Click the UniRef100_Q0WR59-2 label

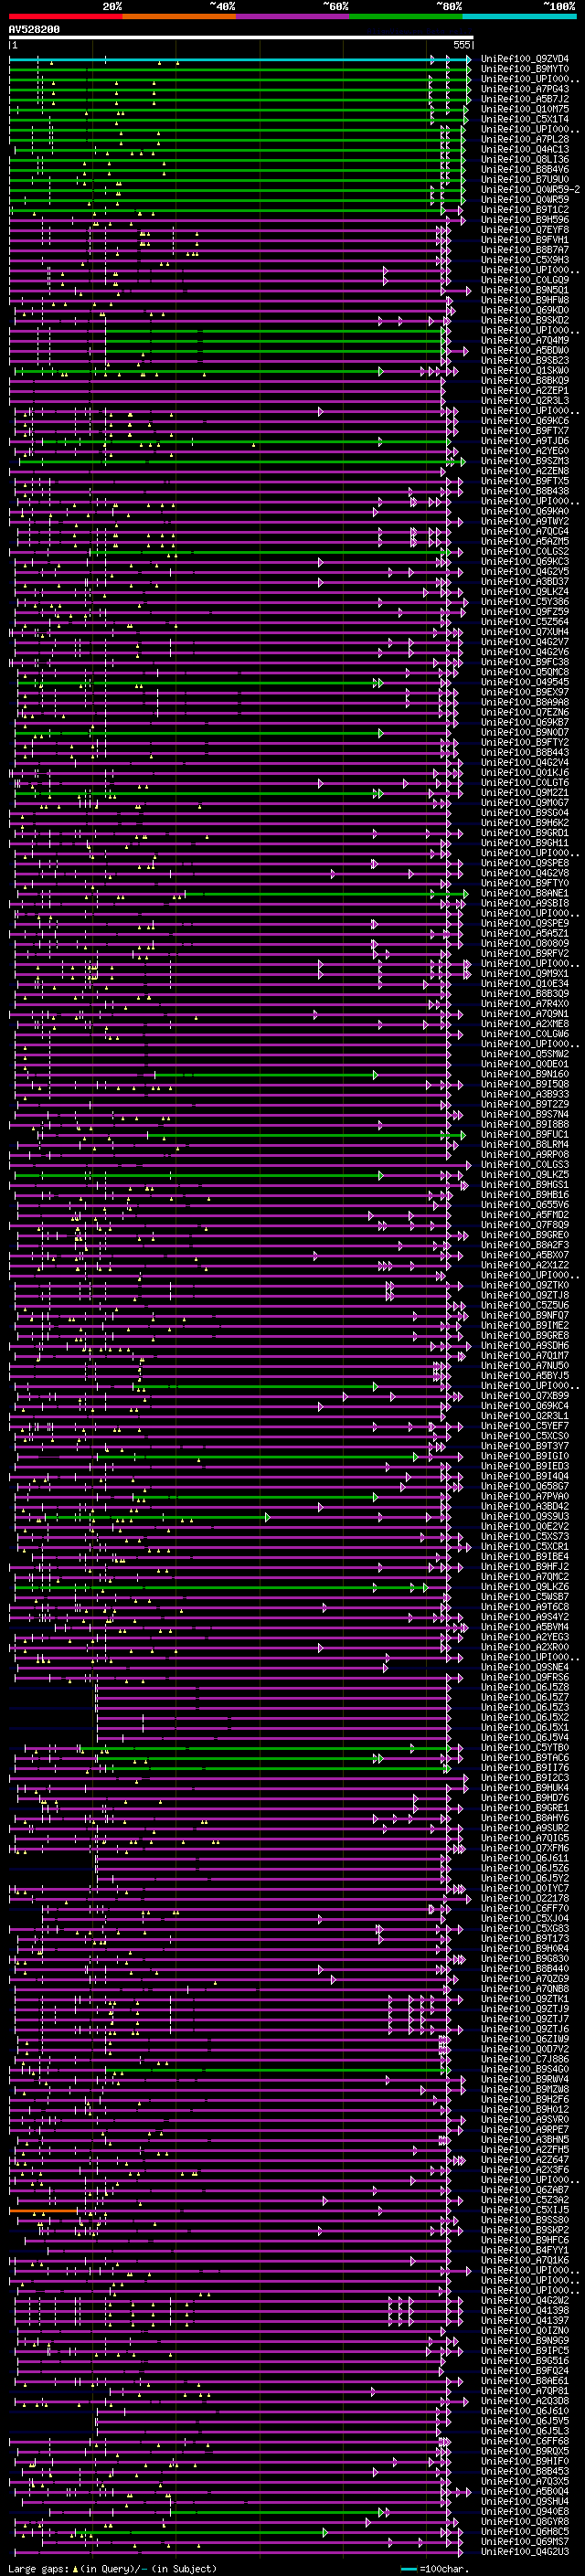pyautogui.click(x=530, y=189)
